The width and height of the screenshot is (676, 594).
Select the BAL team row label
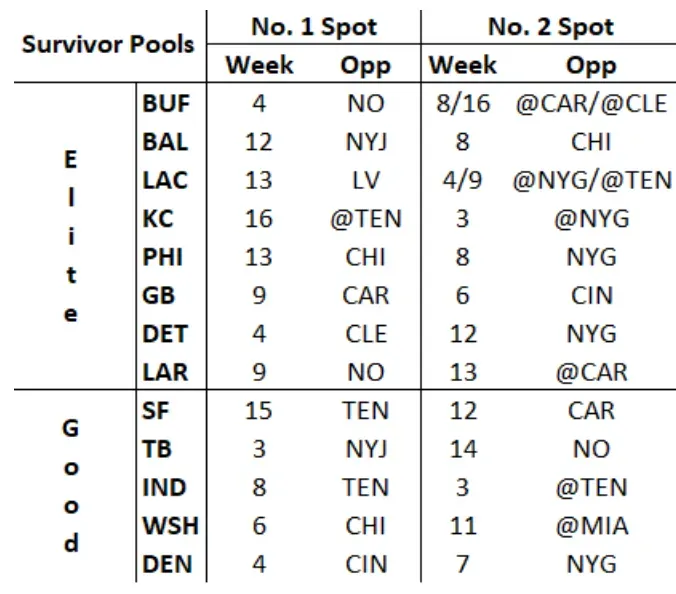(x=166, y=141)
